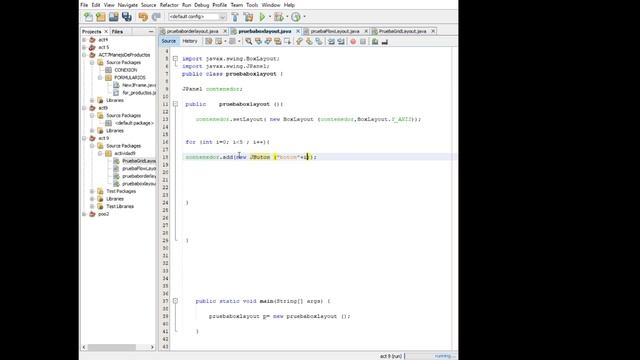Select the <default package> tree item
This screenshot has height=360, width=640.
[x=134, y=123]
